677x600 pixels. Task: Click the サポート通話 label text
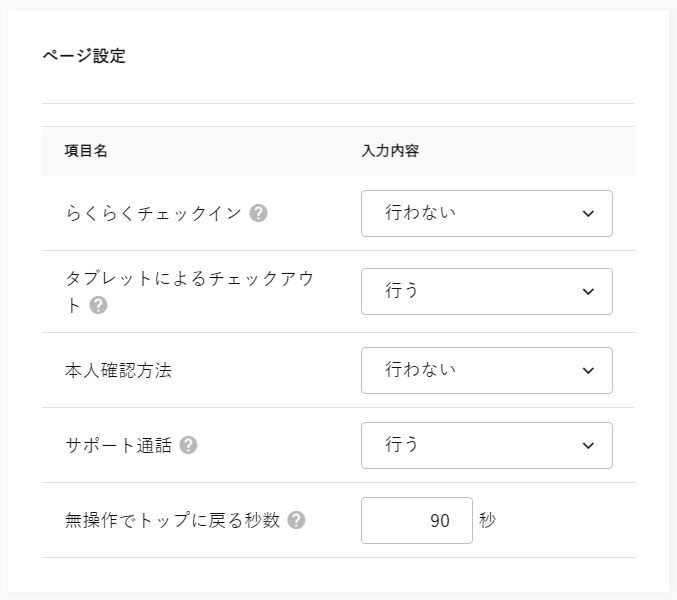click(118, 445)
